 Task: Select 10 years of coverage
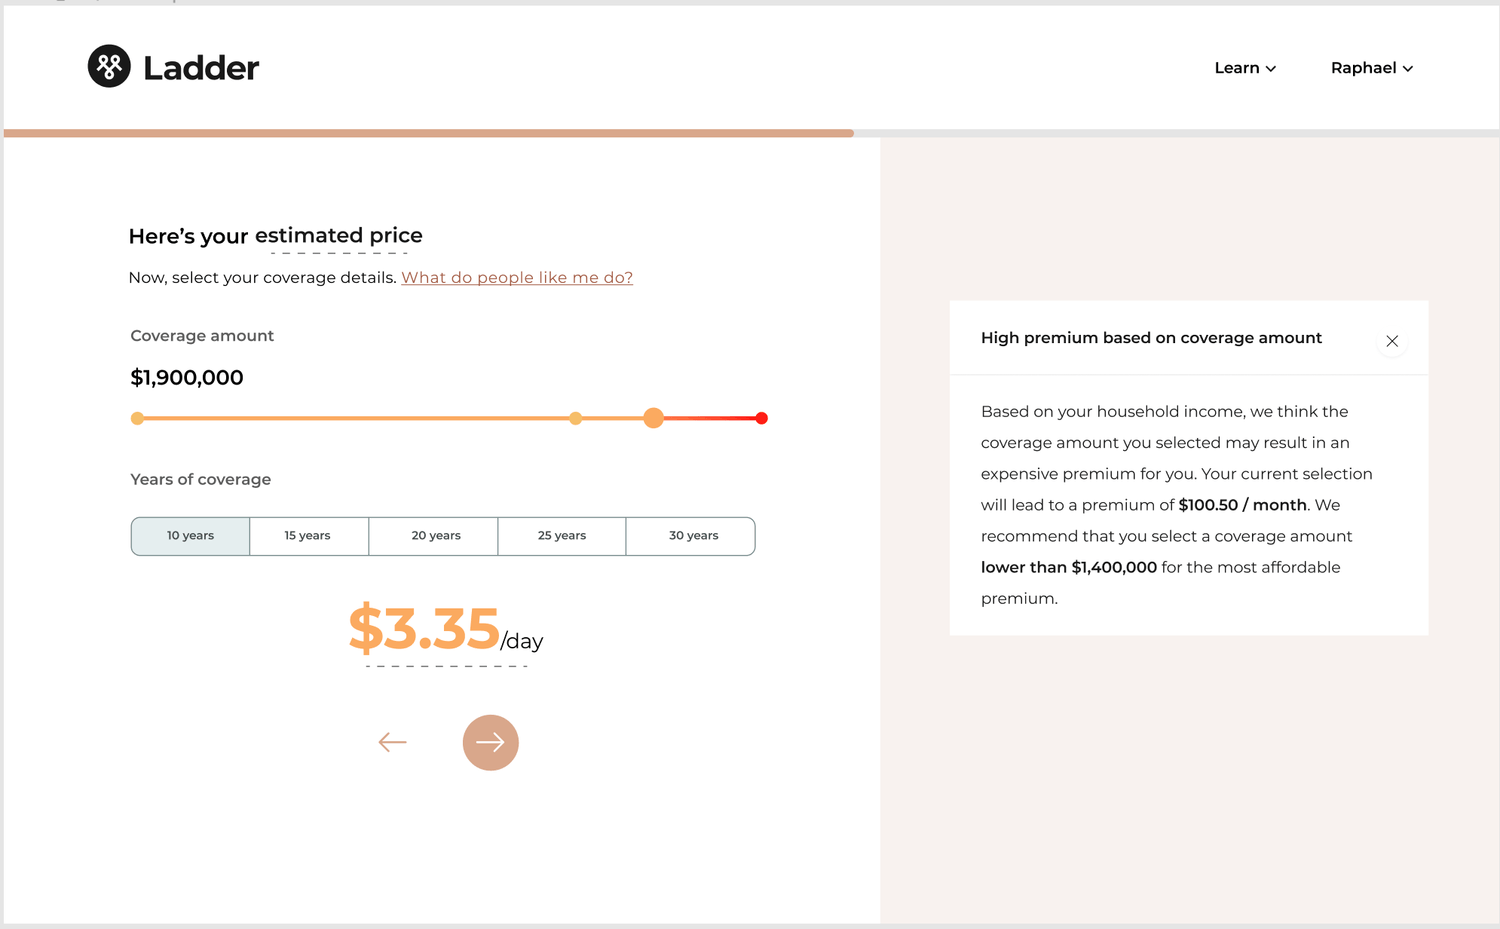coord(190,536)
